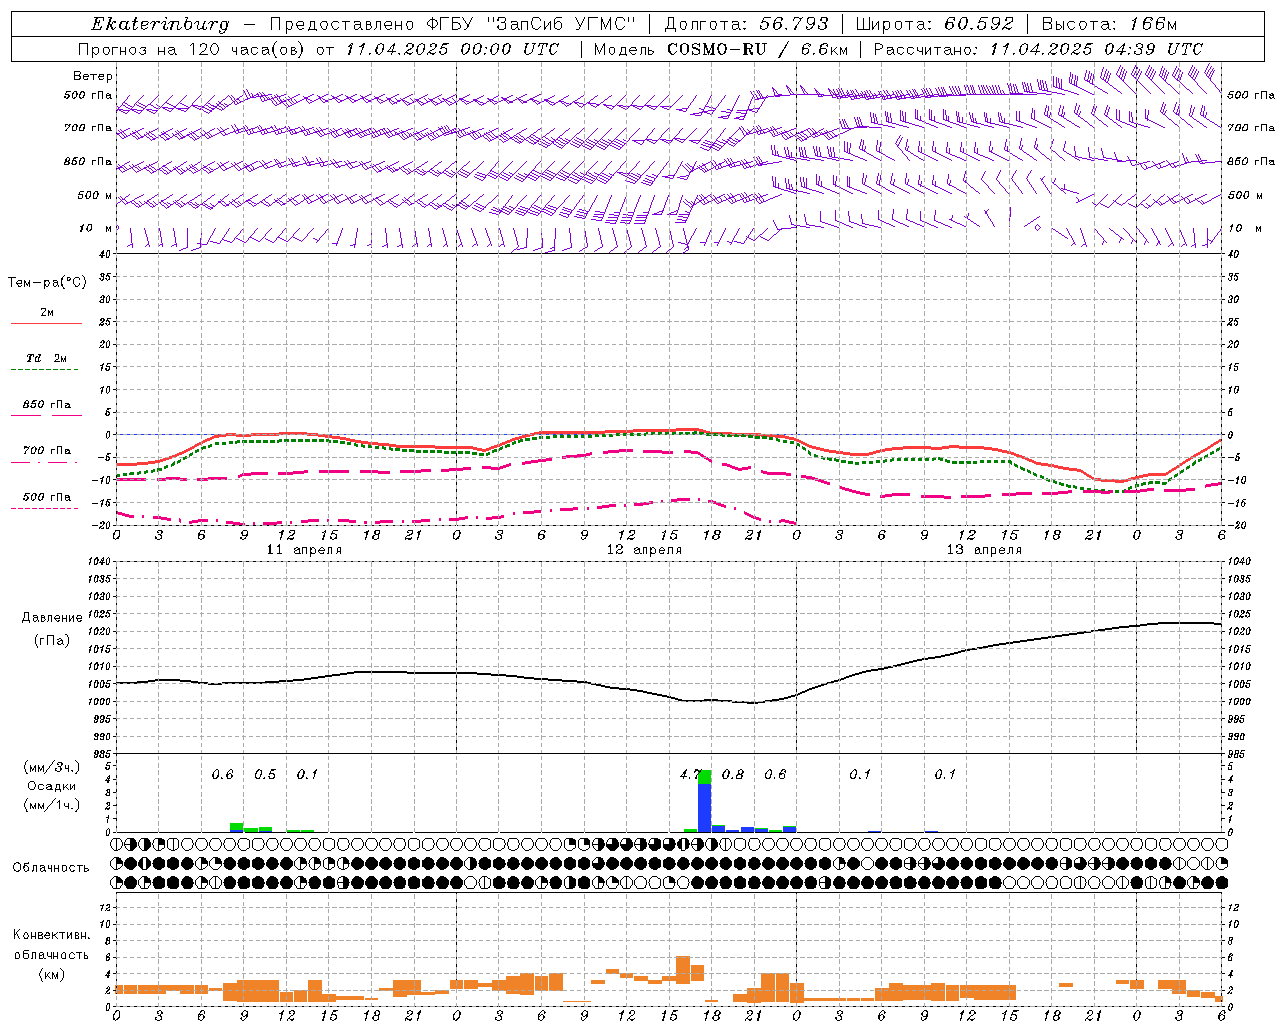Select the 'Td 2м' dew point legend entry
Viewport: 1280px width, 1024px height.
click(x=47, y=358)
